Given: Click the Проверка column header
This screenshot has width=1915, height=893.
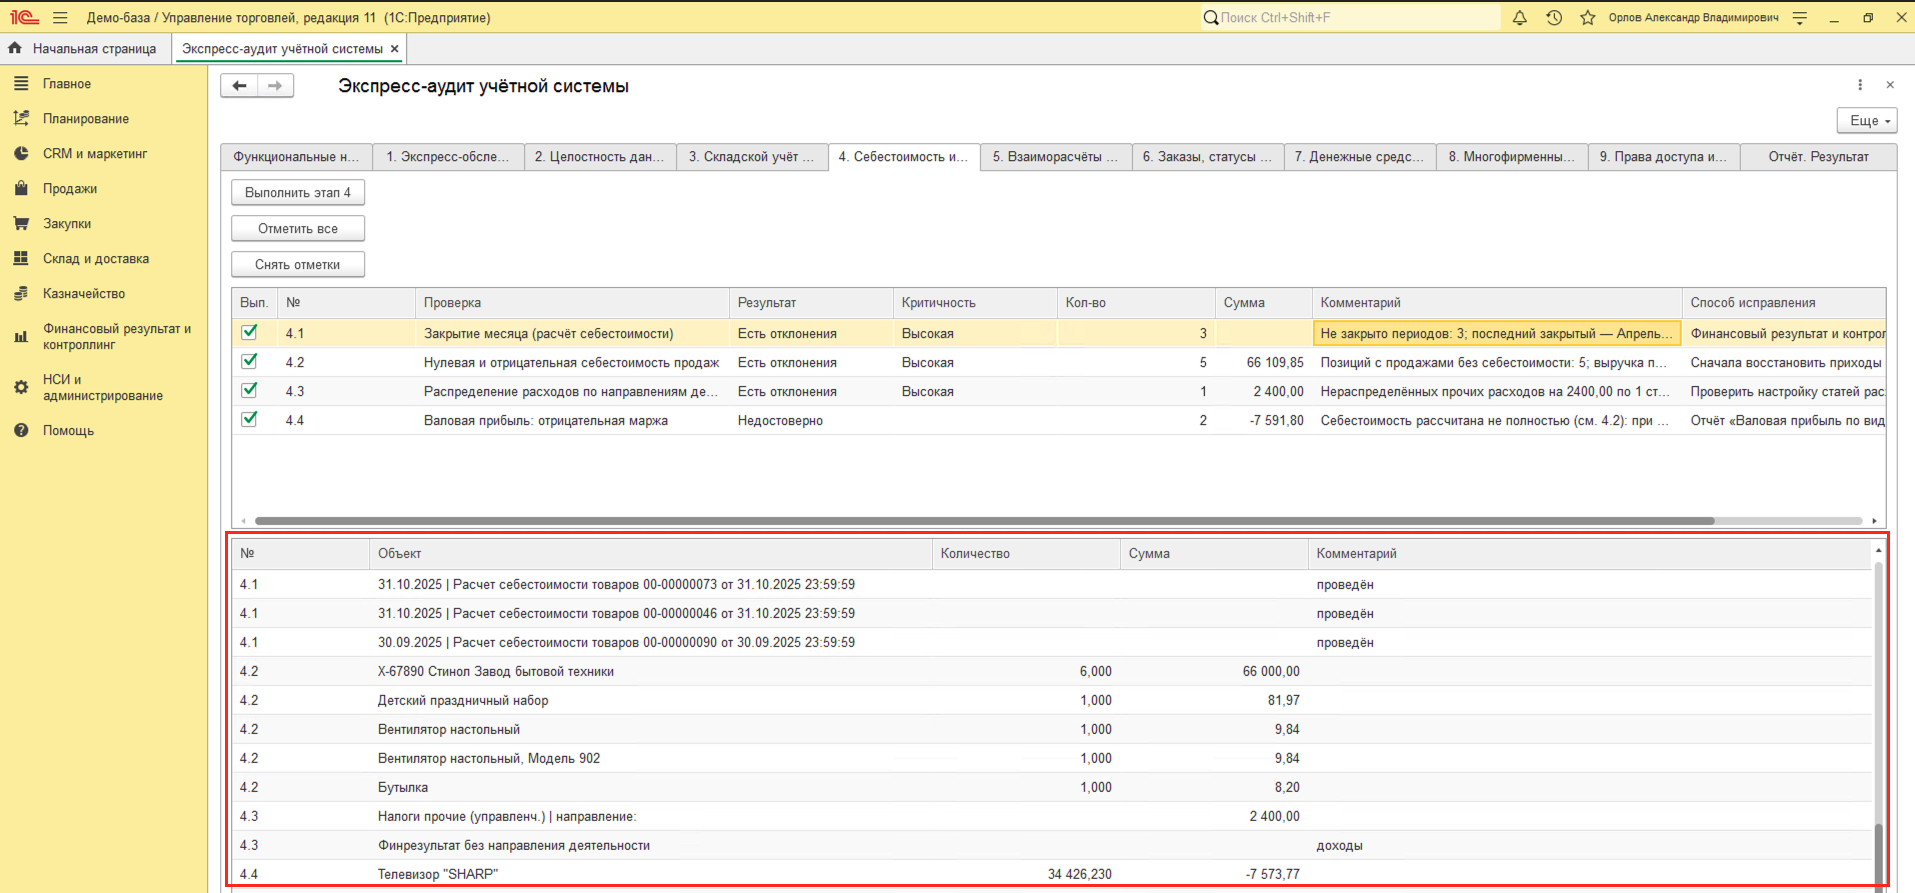Looking at the screenshot, I should pos(572,303).
